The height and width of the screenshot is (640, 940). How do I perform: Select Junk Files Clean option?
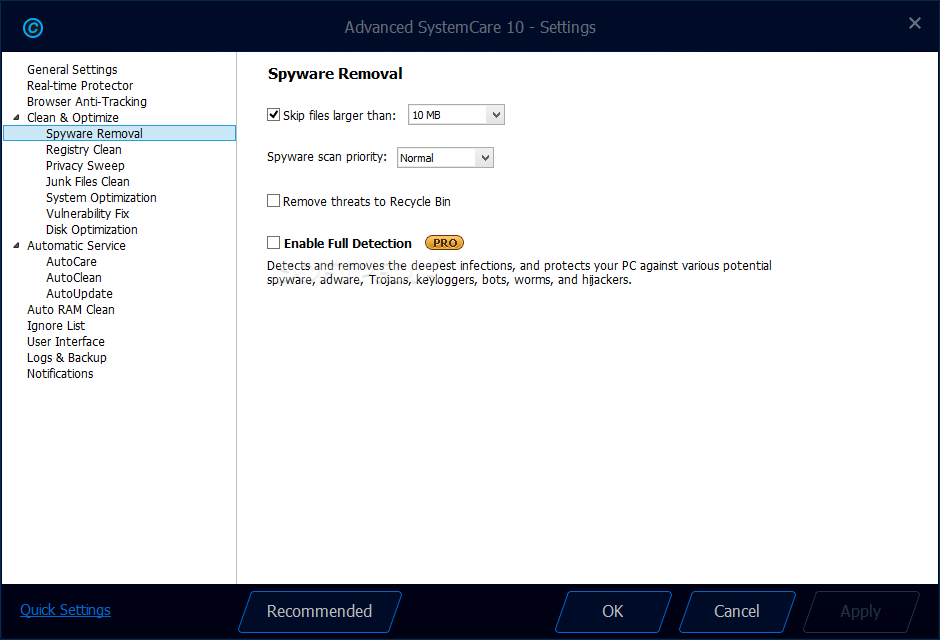(x=88, y=182)
